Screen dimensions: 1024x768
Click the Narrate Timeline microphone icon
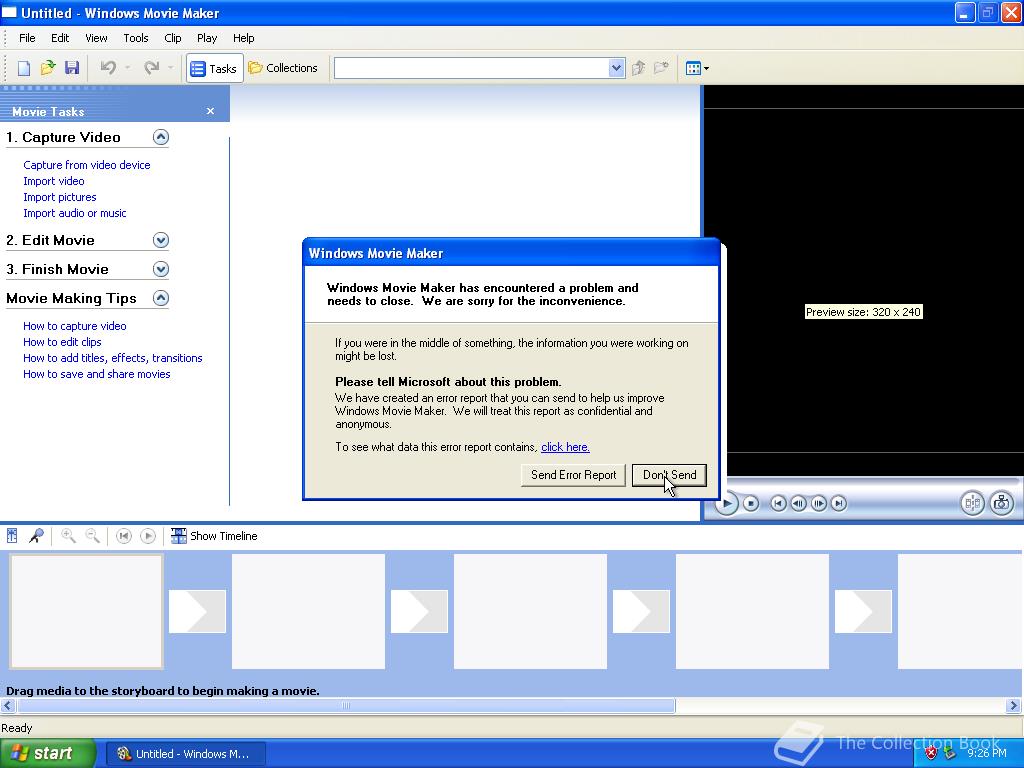coord(37,536)
